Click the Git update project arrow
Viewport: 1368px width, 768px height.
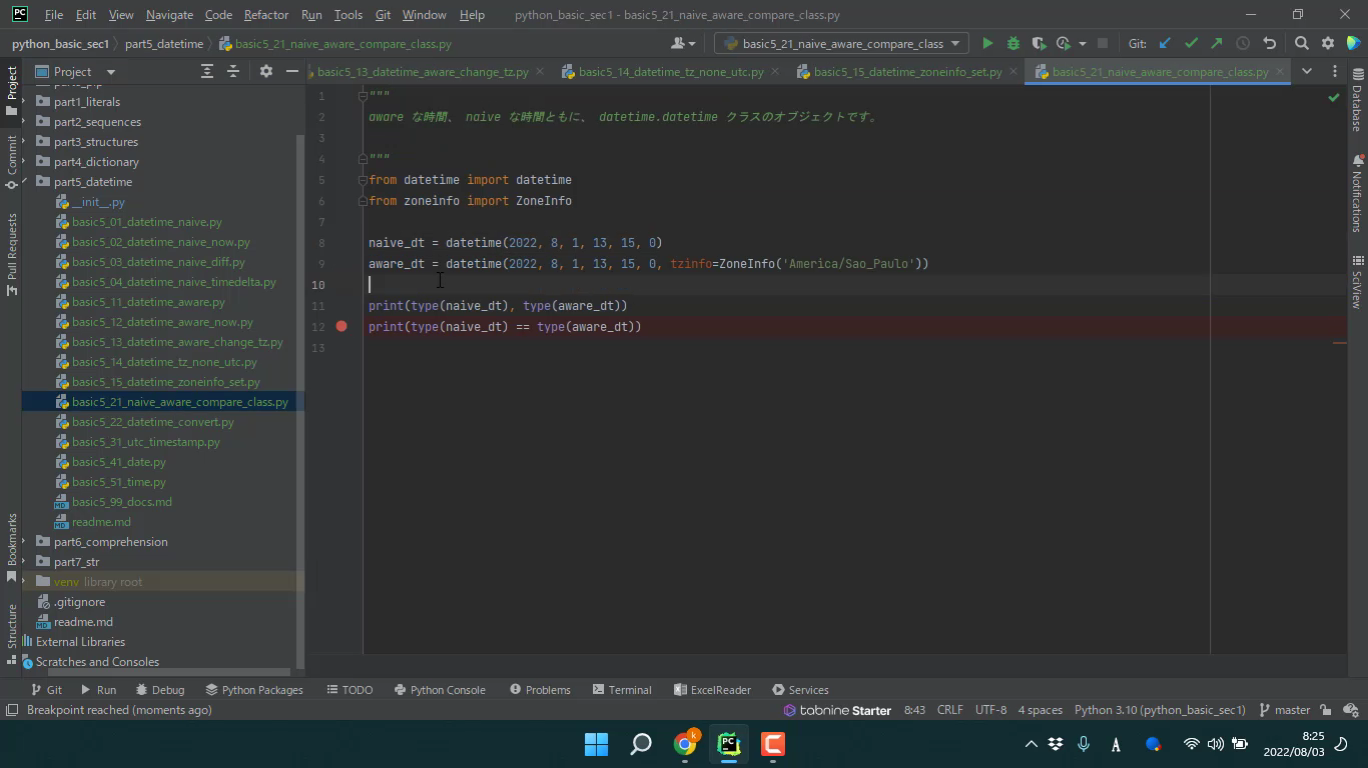click(x=1164, y=43)
